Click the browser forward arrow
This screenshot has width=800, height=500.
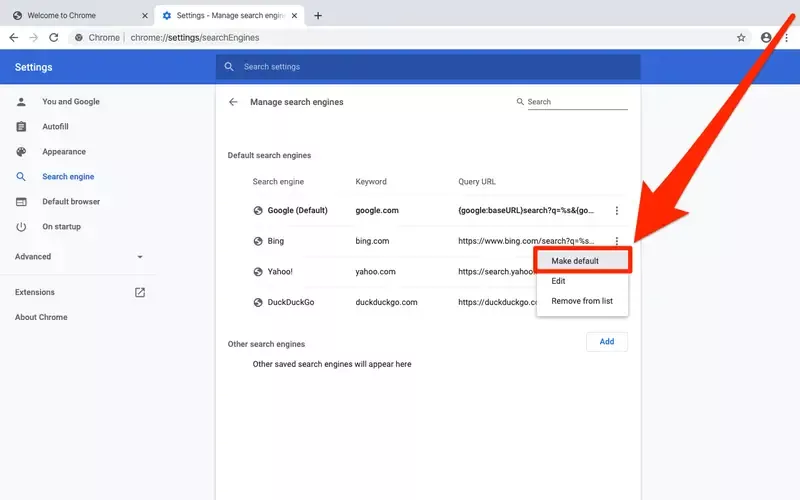pos(34,37)
